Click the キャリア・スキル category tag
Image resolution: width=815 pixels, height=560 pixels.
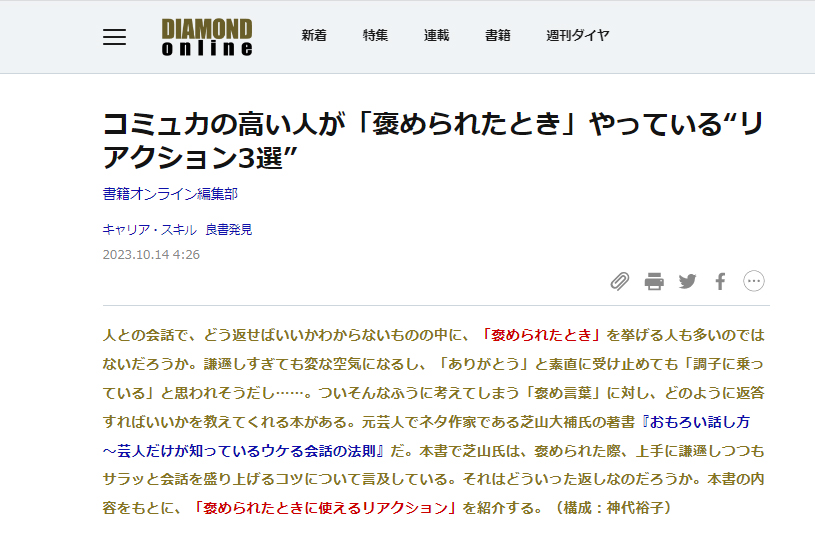click(x=149, y=229)
